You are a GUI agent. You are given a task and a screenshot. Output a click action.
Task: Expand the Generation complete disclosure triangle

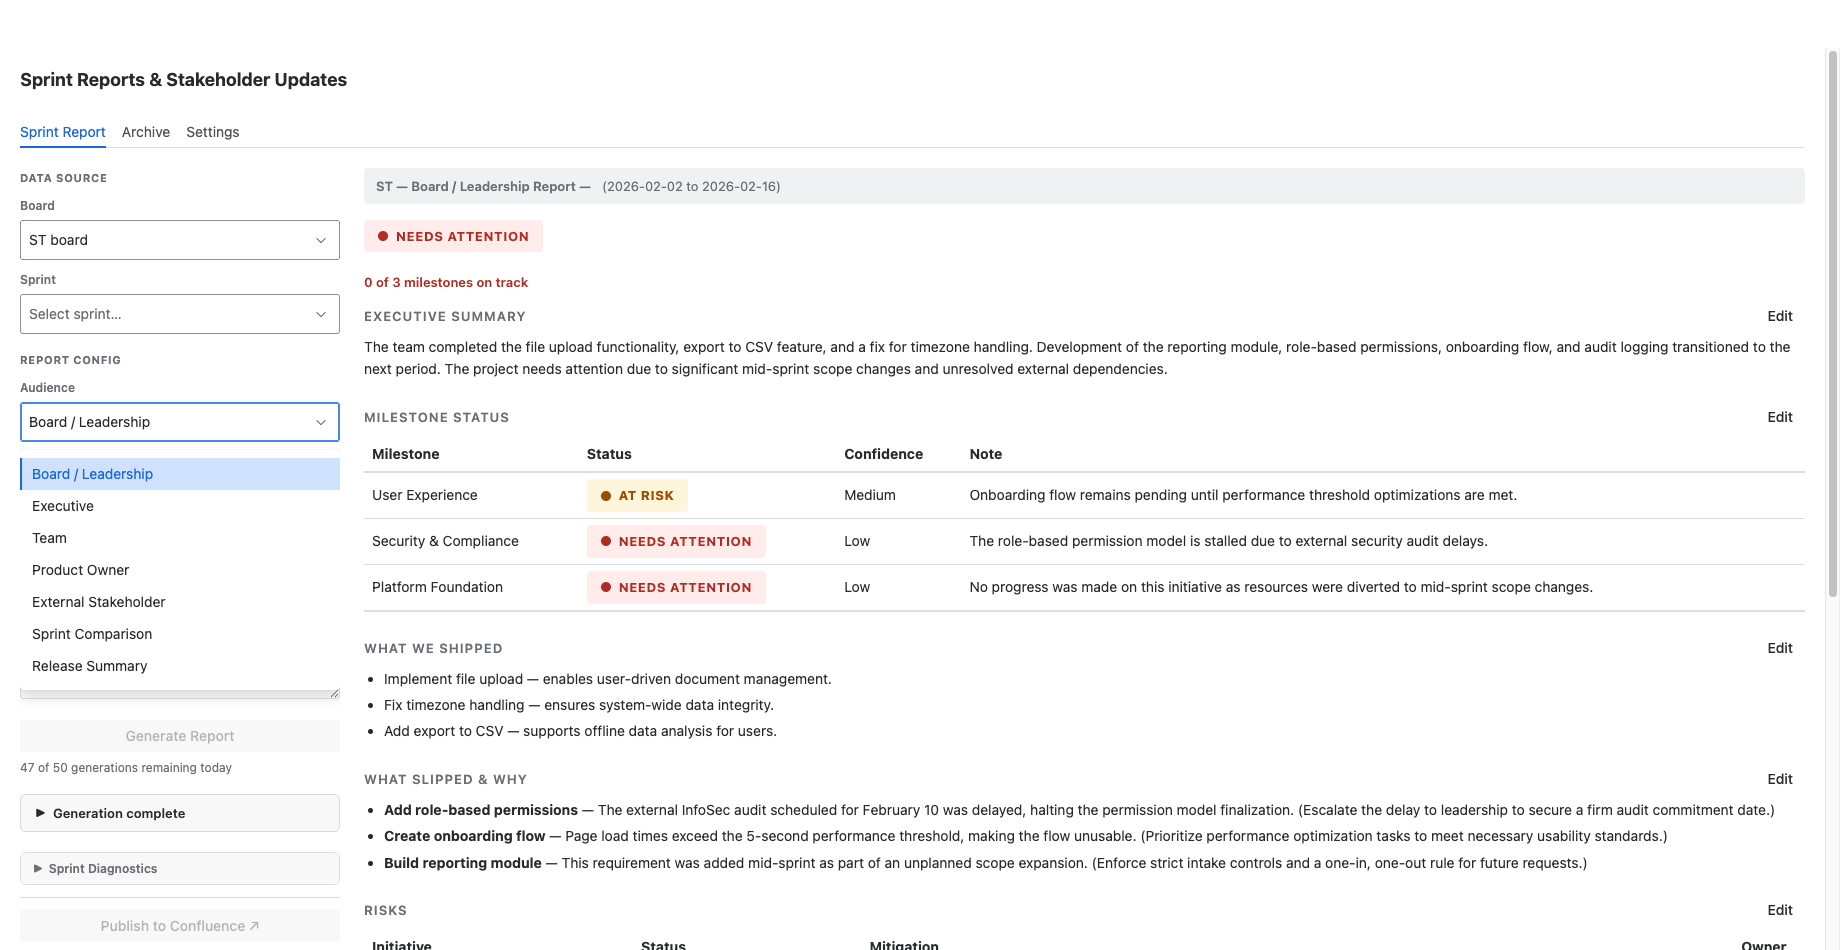(x=41, y=813)
